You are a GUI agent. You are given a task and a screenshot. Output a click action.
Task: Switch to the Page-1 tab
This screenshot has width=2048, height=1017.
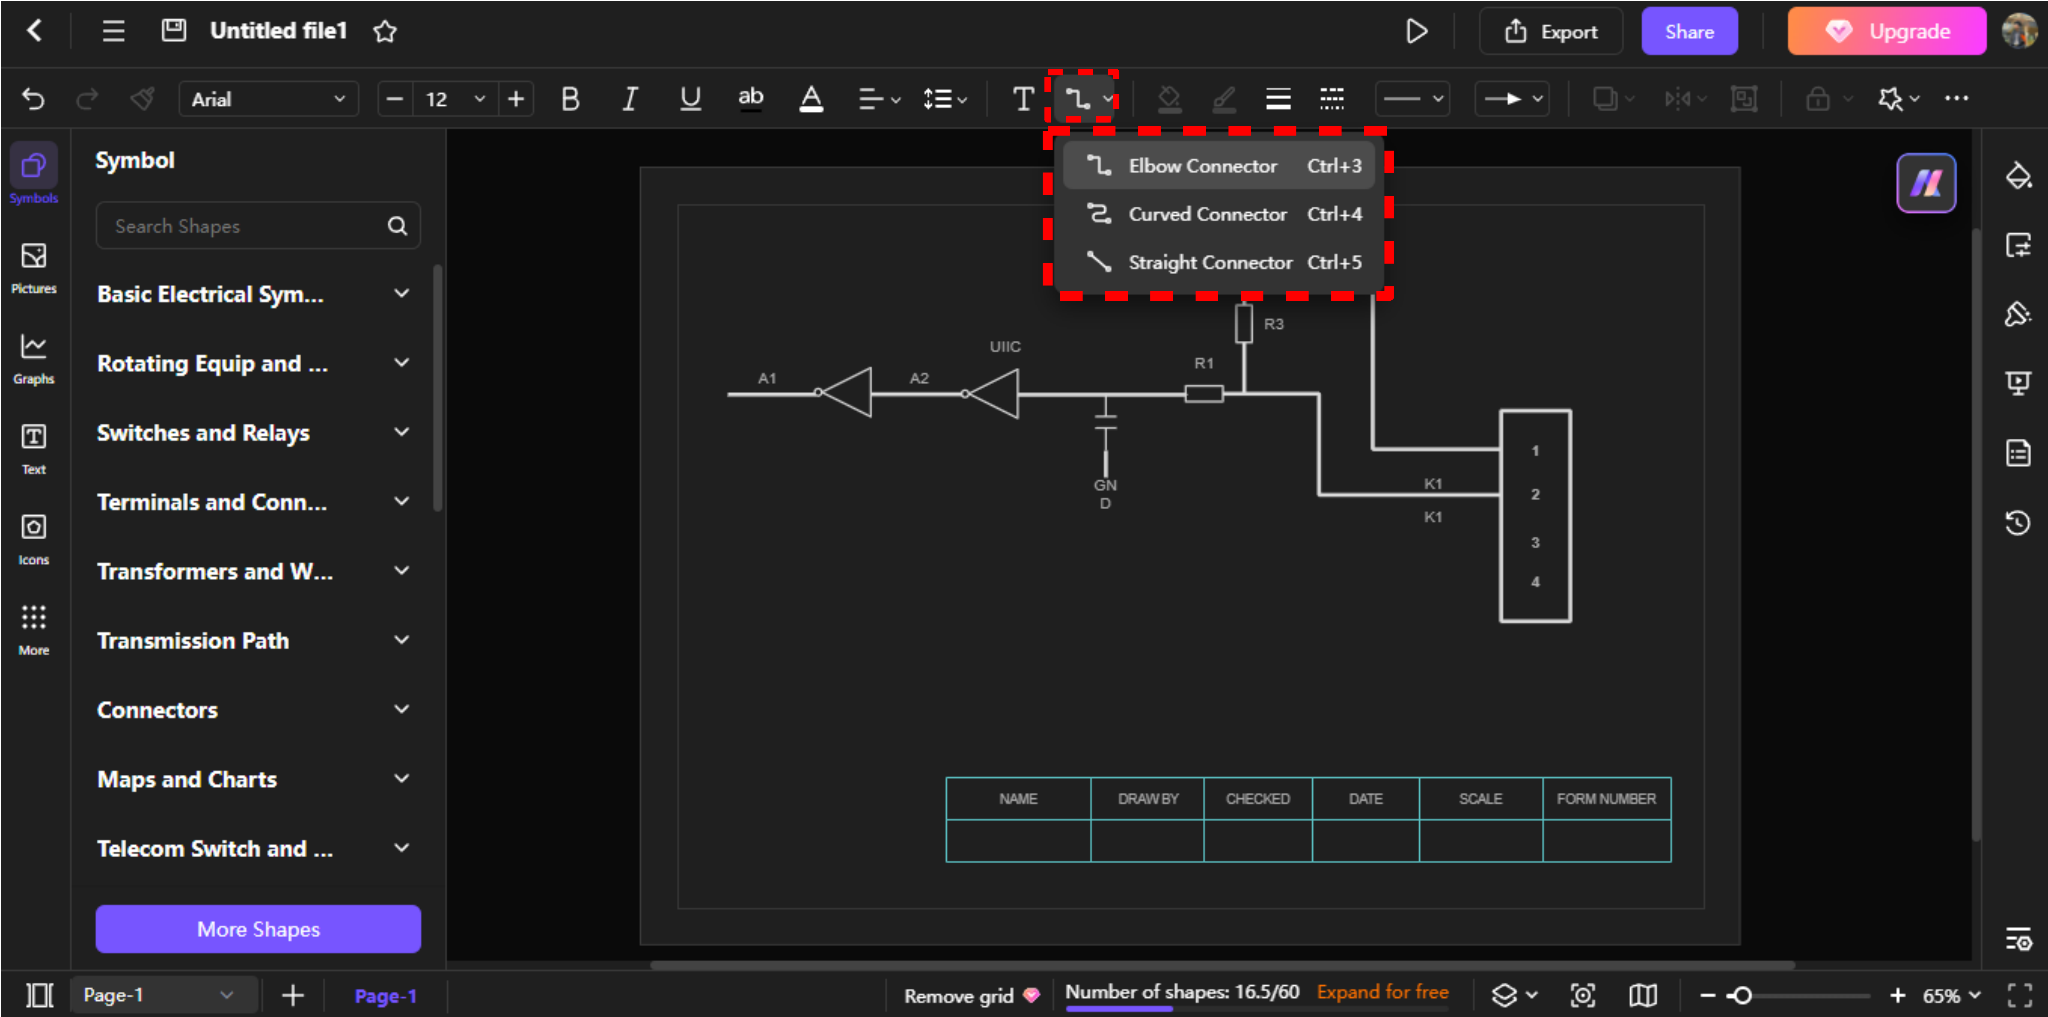(385, 996)
